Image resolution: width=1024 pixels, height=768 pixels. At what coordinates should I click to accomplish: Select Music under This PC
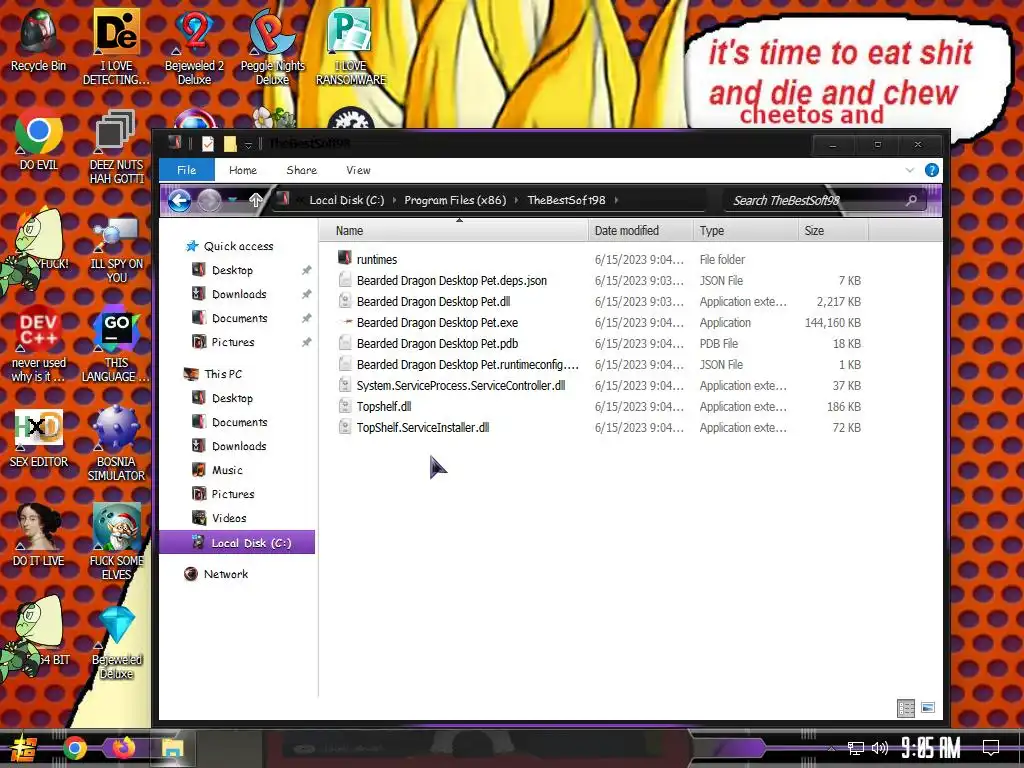(x=227, y=470)
